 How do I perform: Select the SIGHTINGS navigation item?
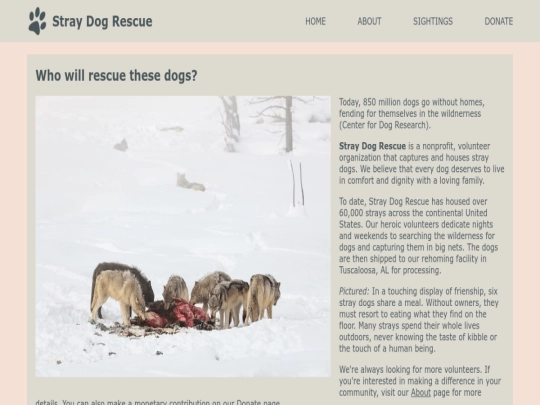point(433,21)
